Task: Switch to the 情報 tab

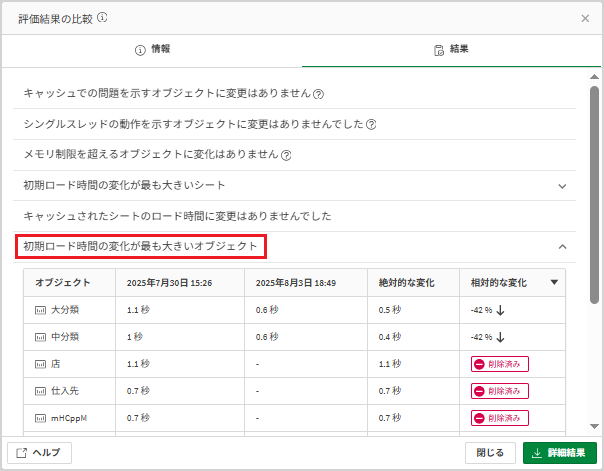Action: [152, 49]
